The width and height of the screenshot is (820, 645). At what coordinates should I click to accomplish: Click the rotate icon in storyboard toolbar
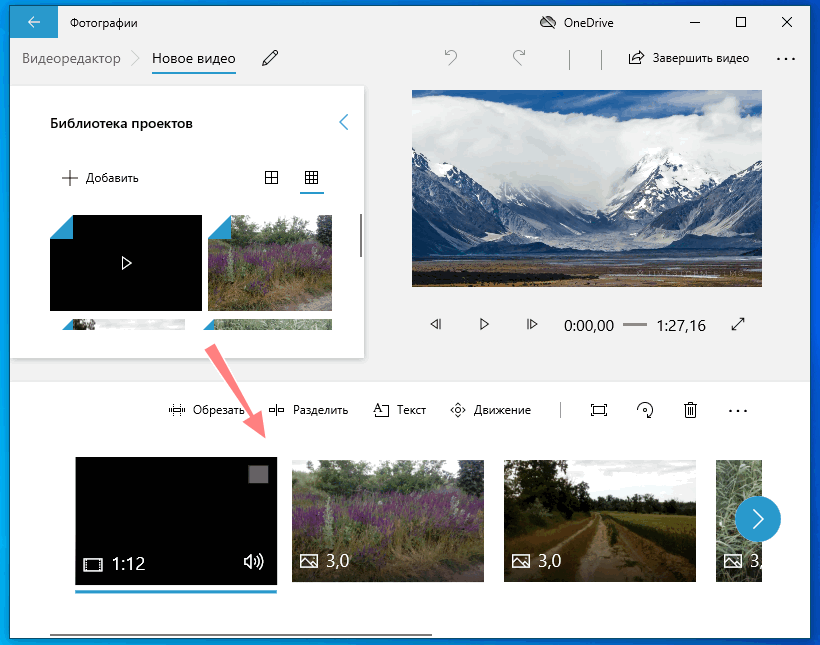(x=645, y=410)
